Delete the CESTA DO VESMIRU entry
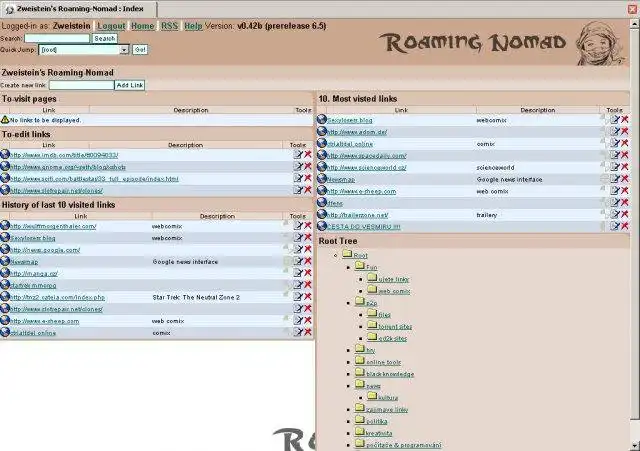The width and height of the screenshot is (640, 451). coord(624,226)
